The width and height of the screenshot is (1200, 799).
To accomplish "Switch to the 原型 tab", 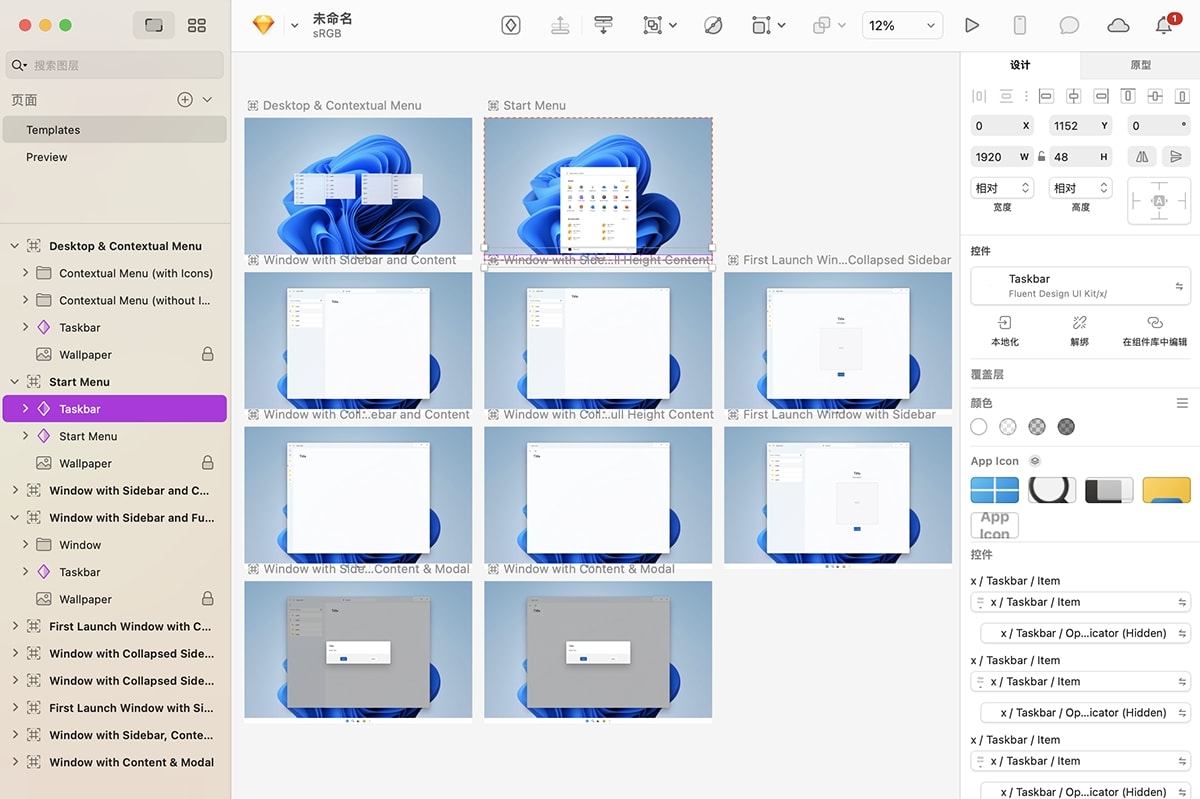I will point(1140,65).
